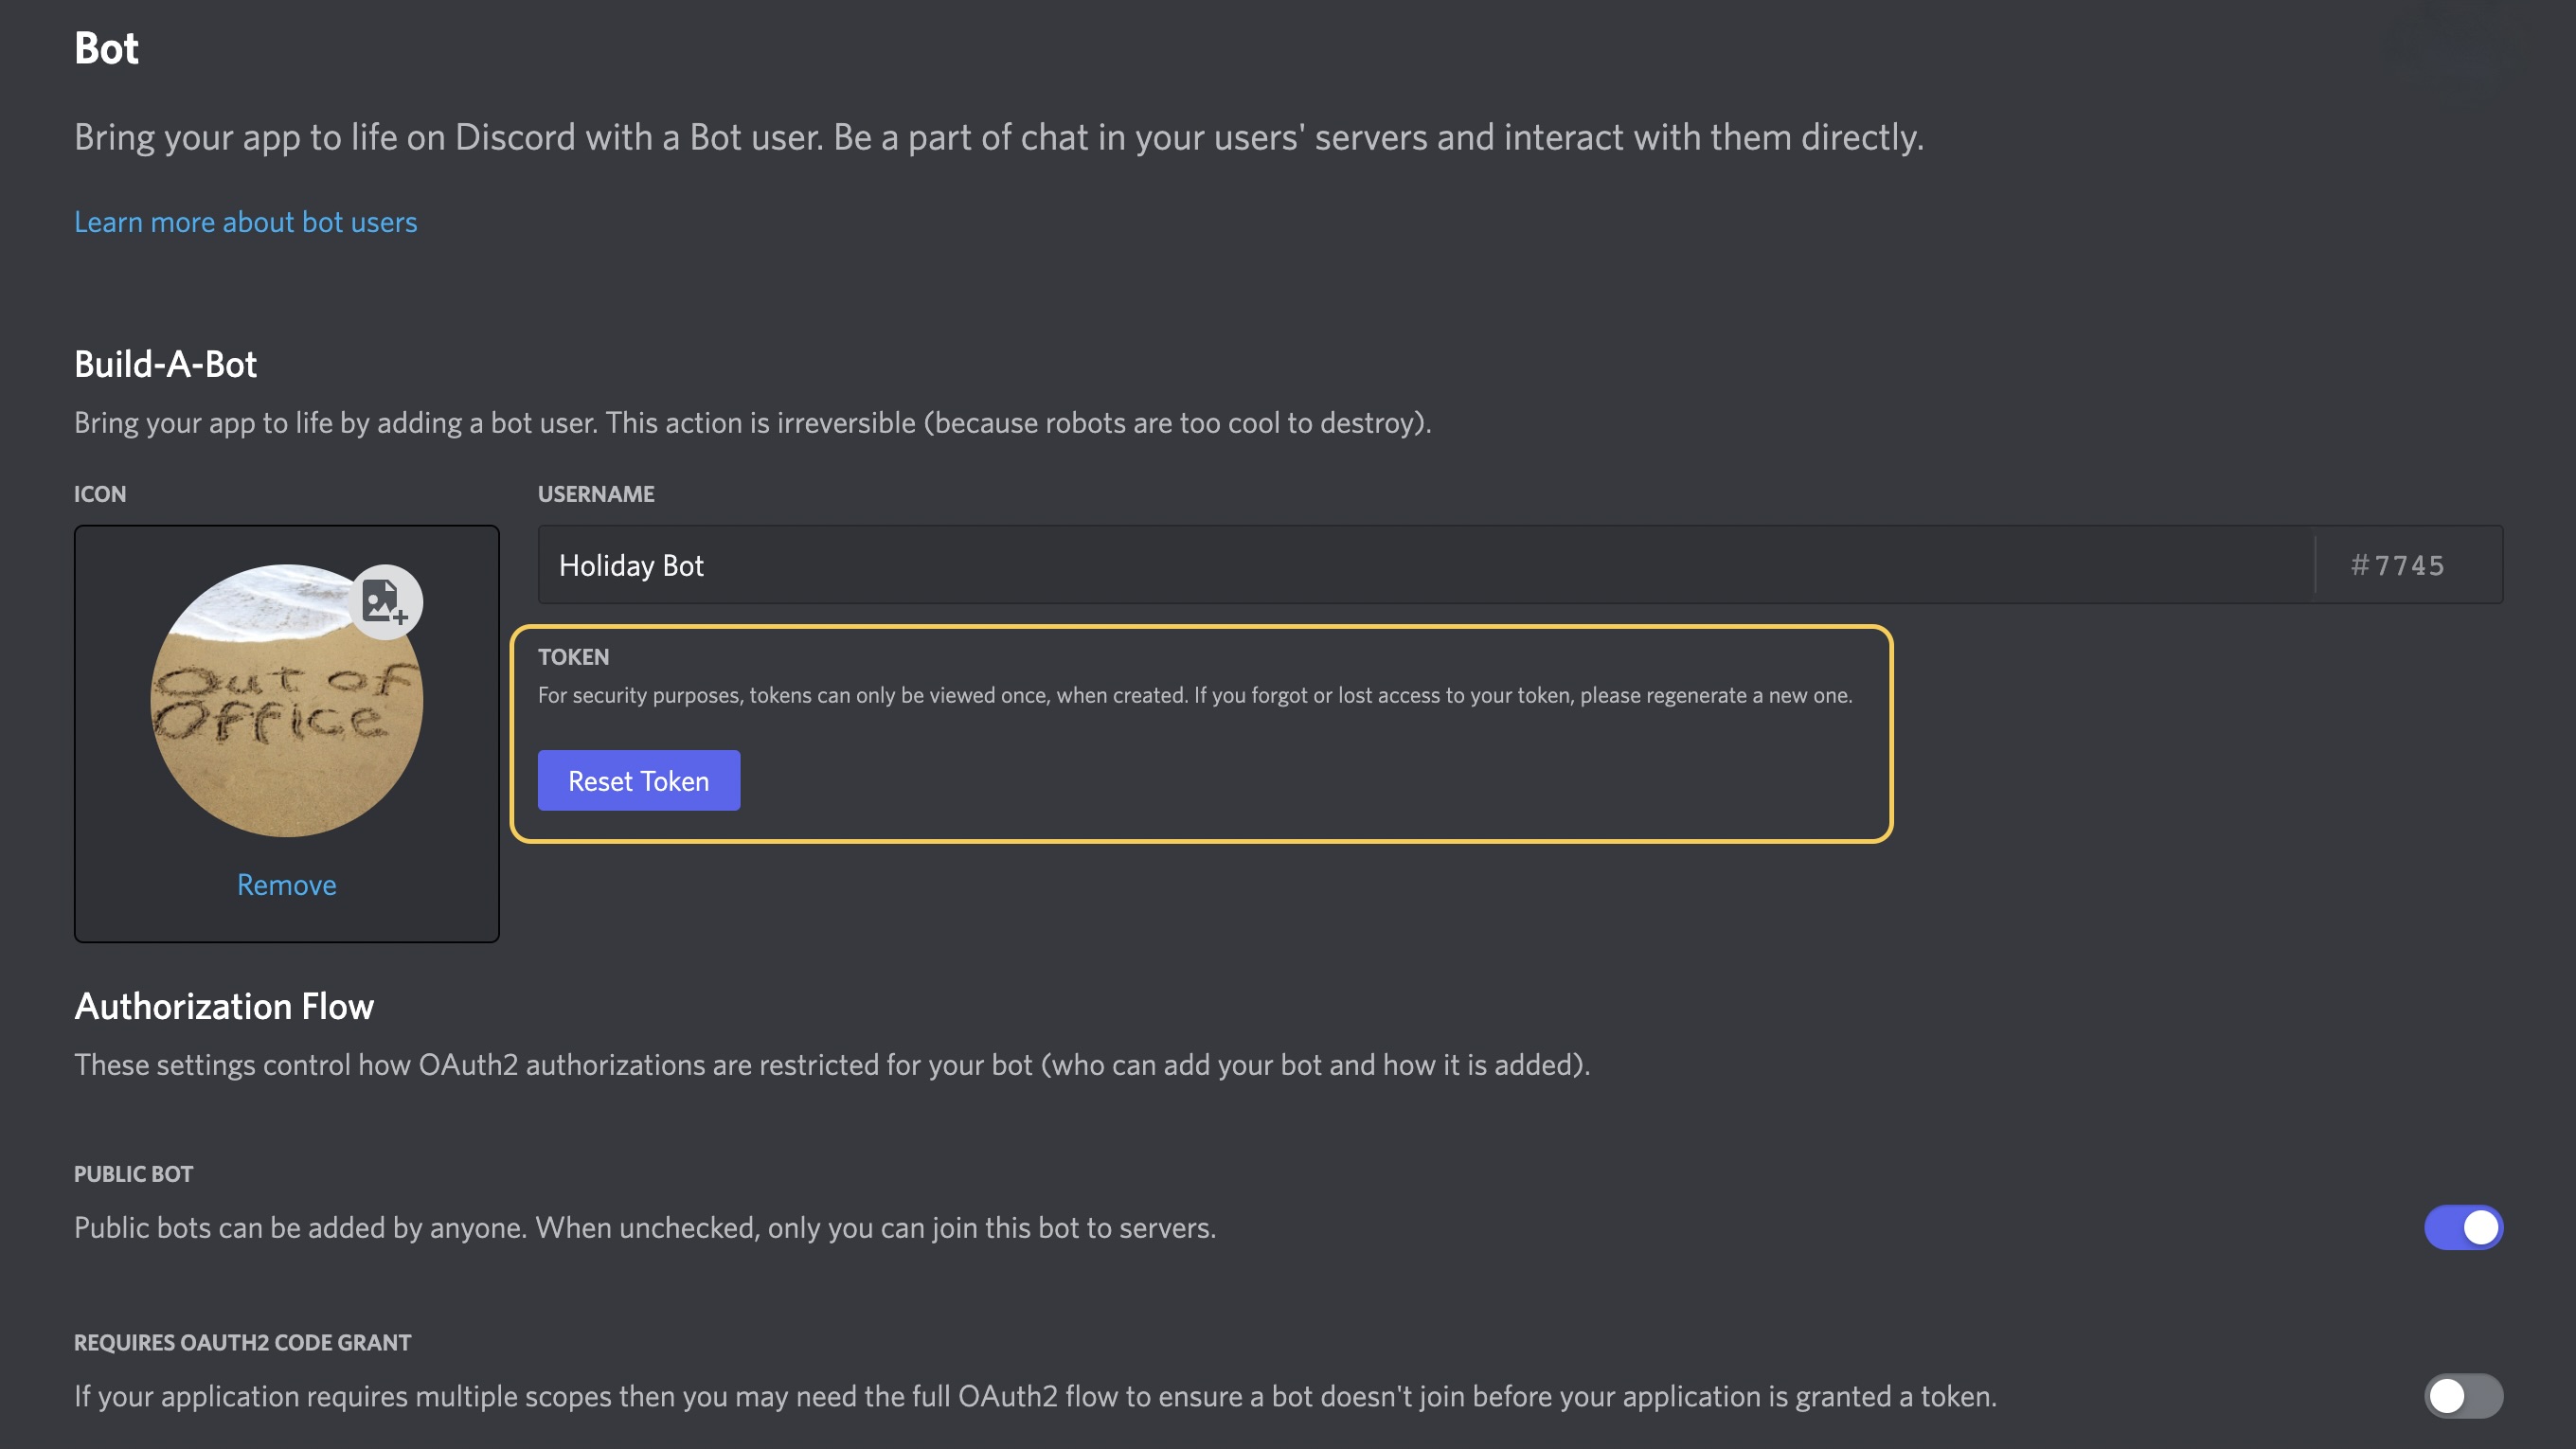Click the TOKEN section icon indicator
Viewport: 2576px width, 1449px height.
(x=571, y=654)
